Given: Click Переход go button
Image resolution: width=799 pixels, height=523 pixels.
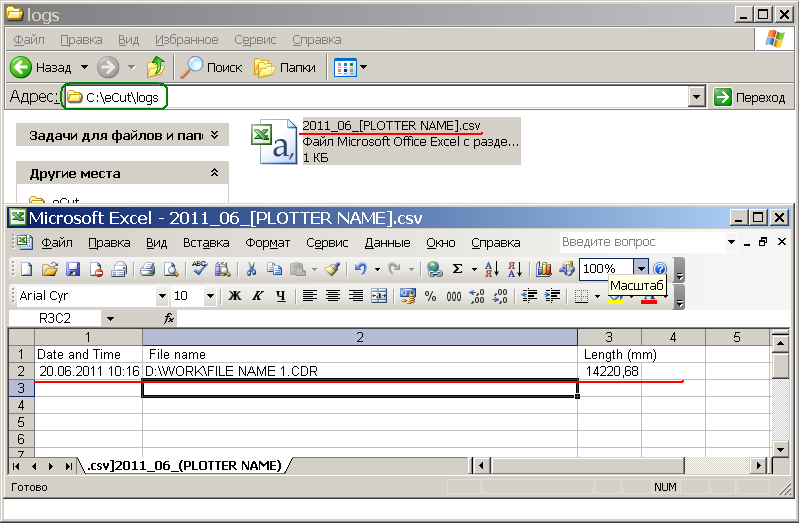Looking at the screenshot, I should pyautogui.click(x=749, y=97).
